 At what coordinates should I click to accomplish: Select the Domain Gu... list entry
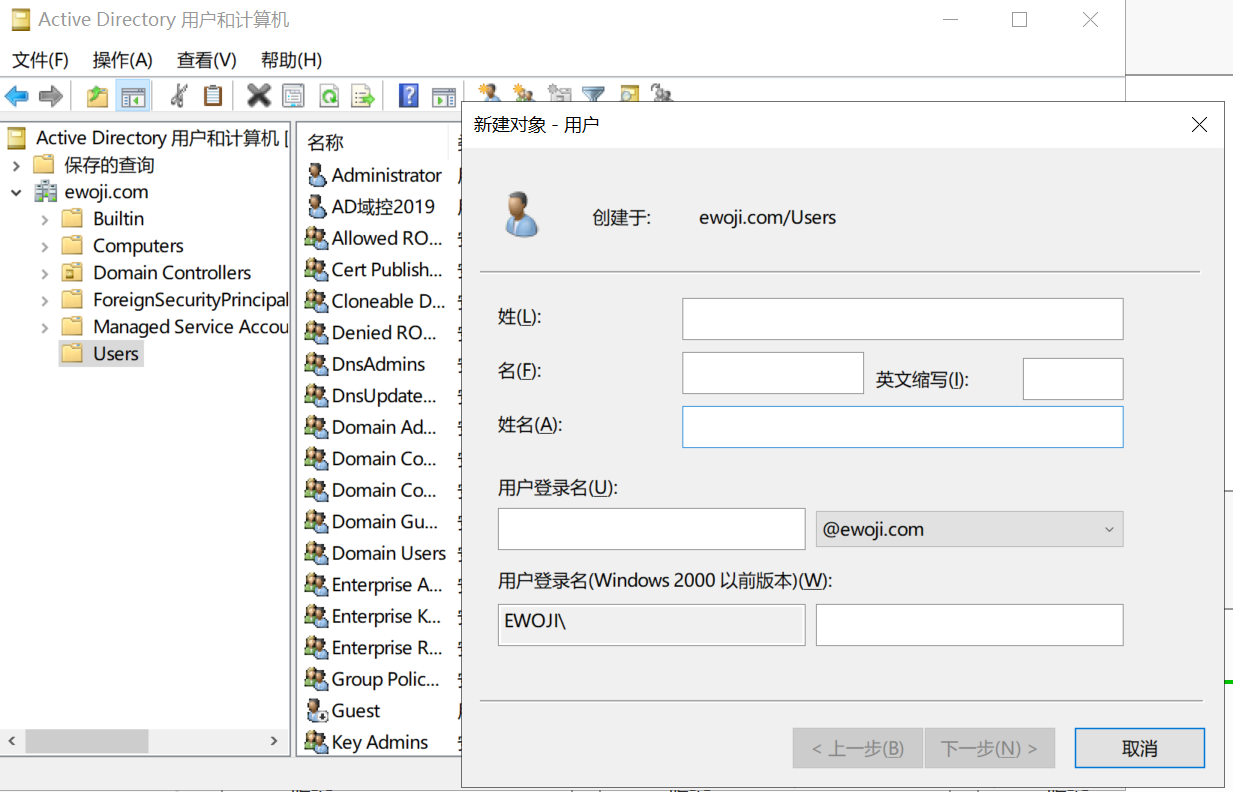tap(371, 522)
